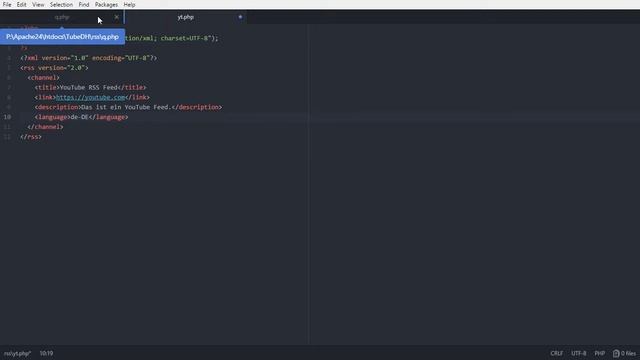
Task: Open the Selection menu
Action: point(61,4)
